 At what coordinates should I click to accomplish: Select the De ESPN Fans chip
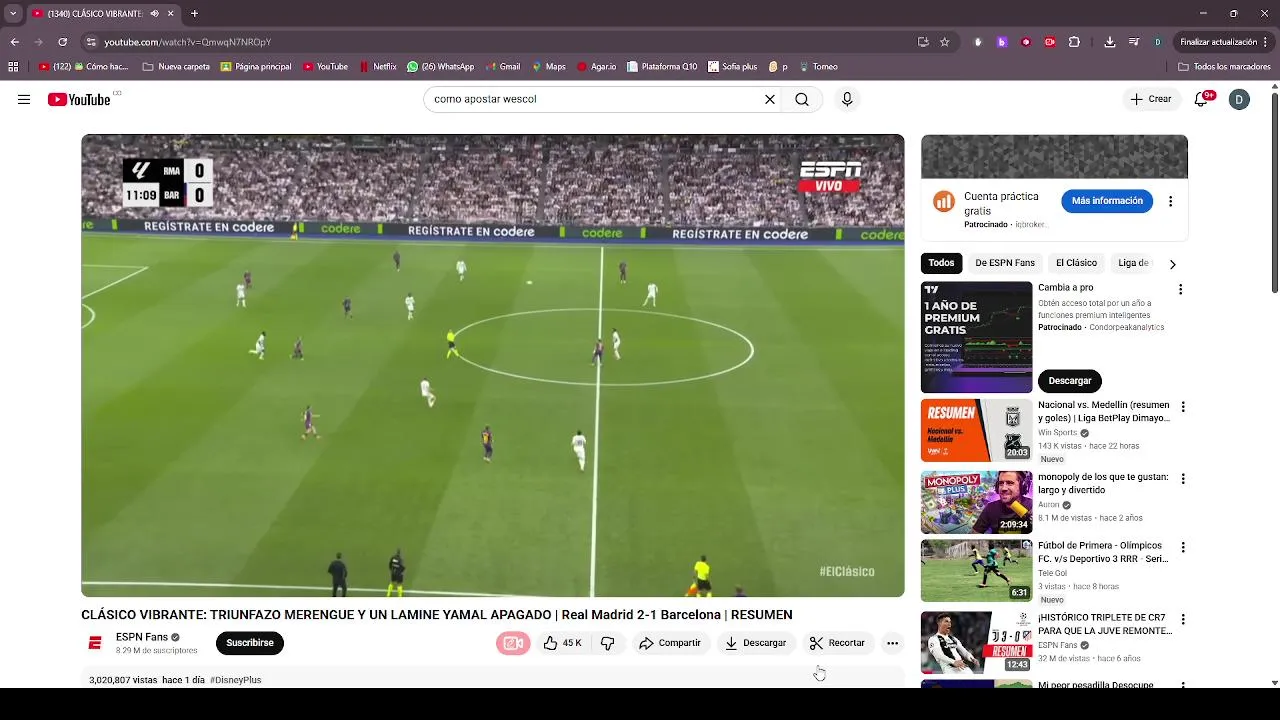coord(1005,263)
